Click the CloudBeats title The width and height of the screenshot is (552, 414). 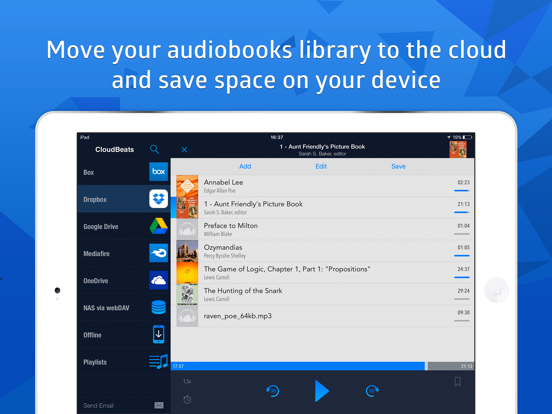coord(114,150)
